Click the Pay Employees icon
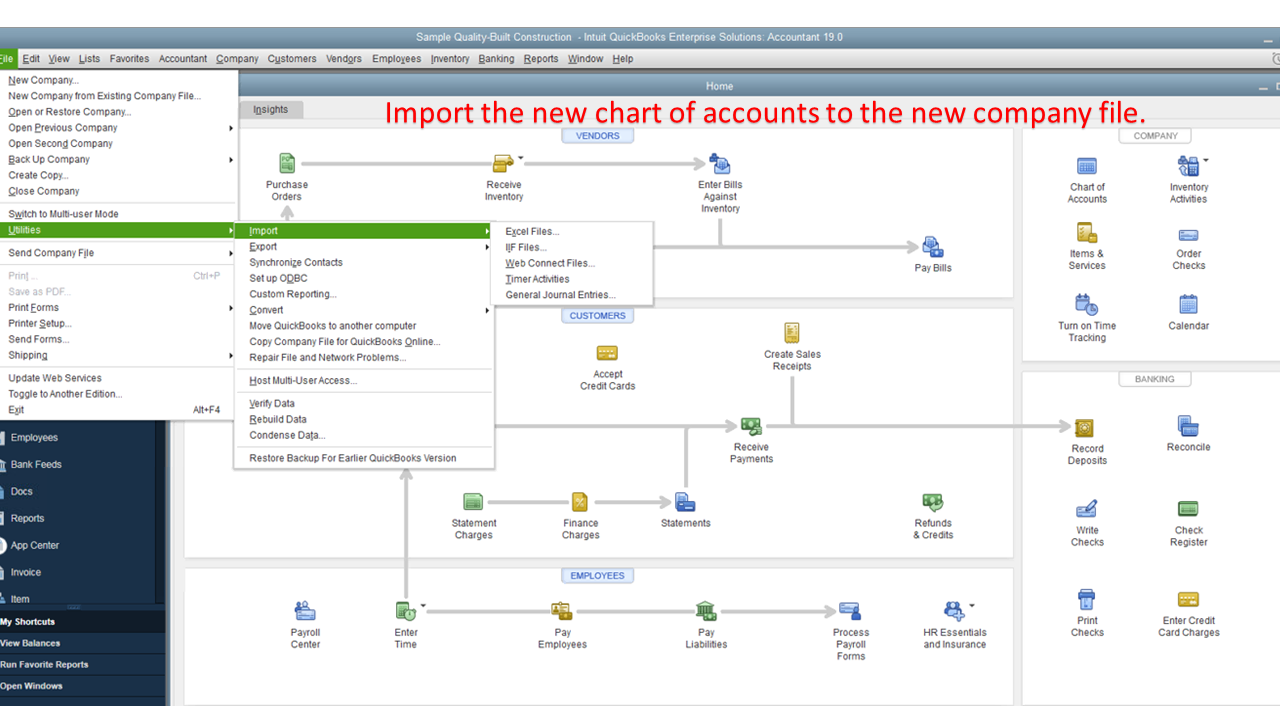This screenshot has width=1280, height=720. pyautogui.click(x=562, y=611)
